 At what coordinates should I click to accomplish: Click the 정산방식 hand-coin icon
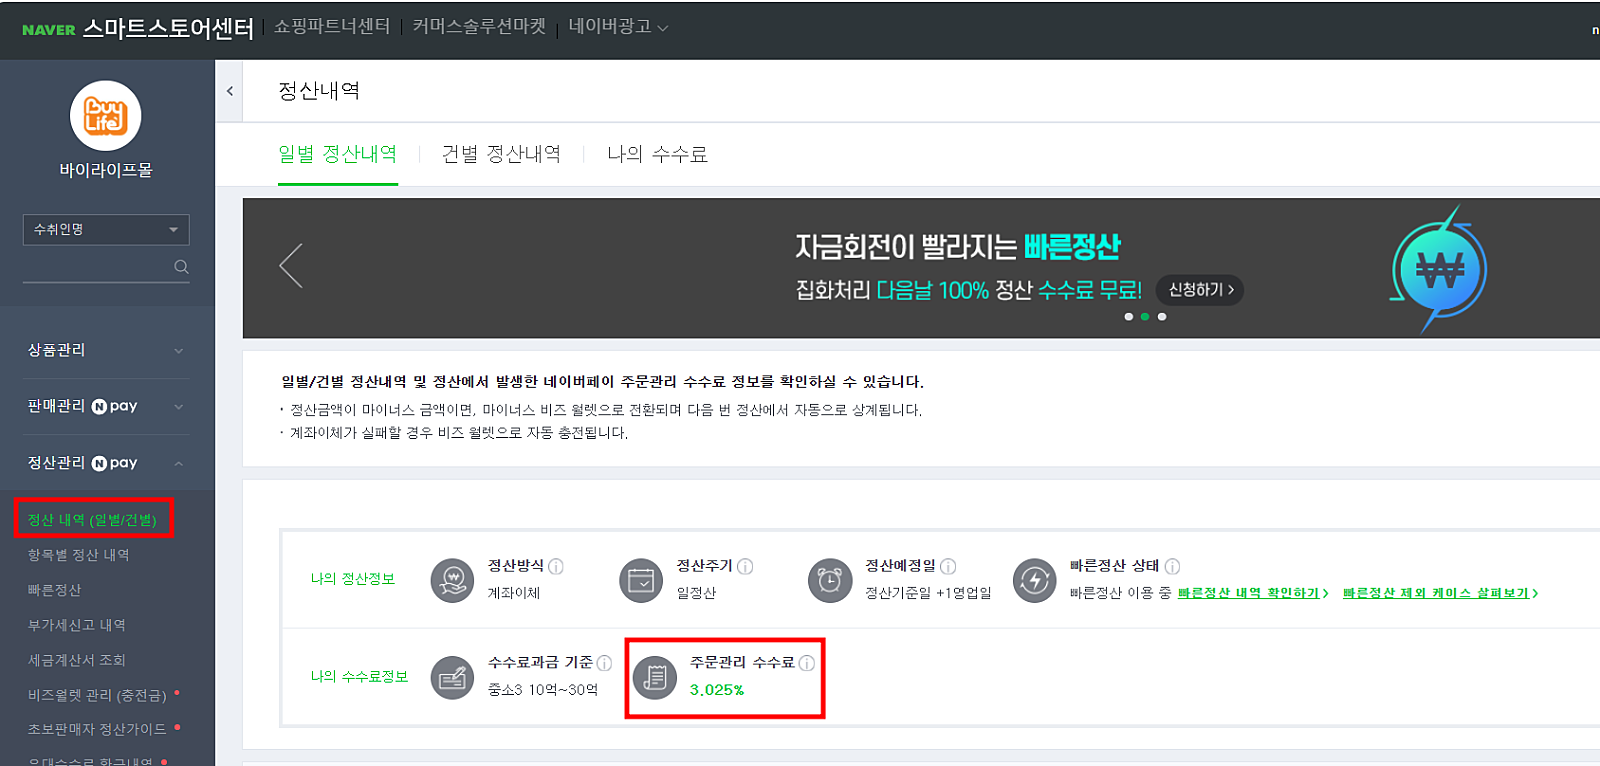click(x=452, y=580)
